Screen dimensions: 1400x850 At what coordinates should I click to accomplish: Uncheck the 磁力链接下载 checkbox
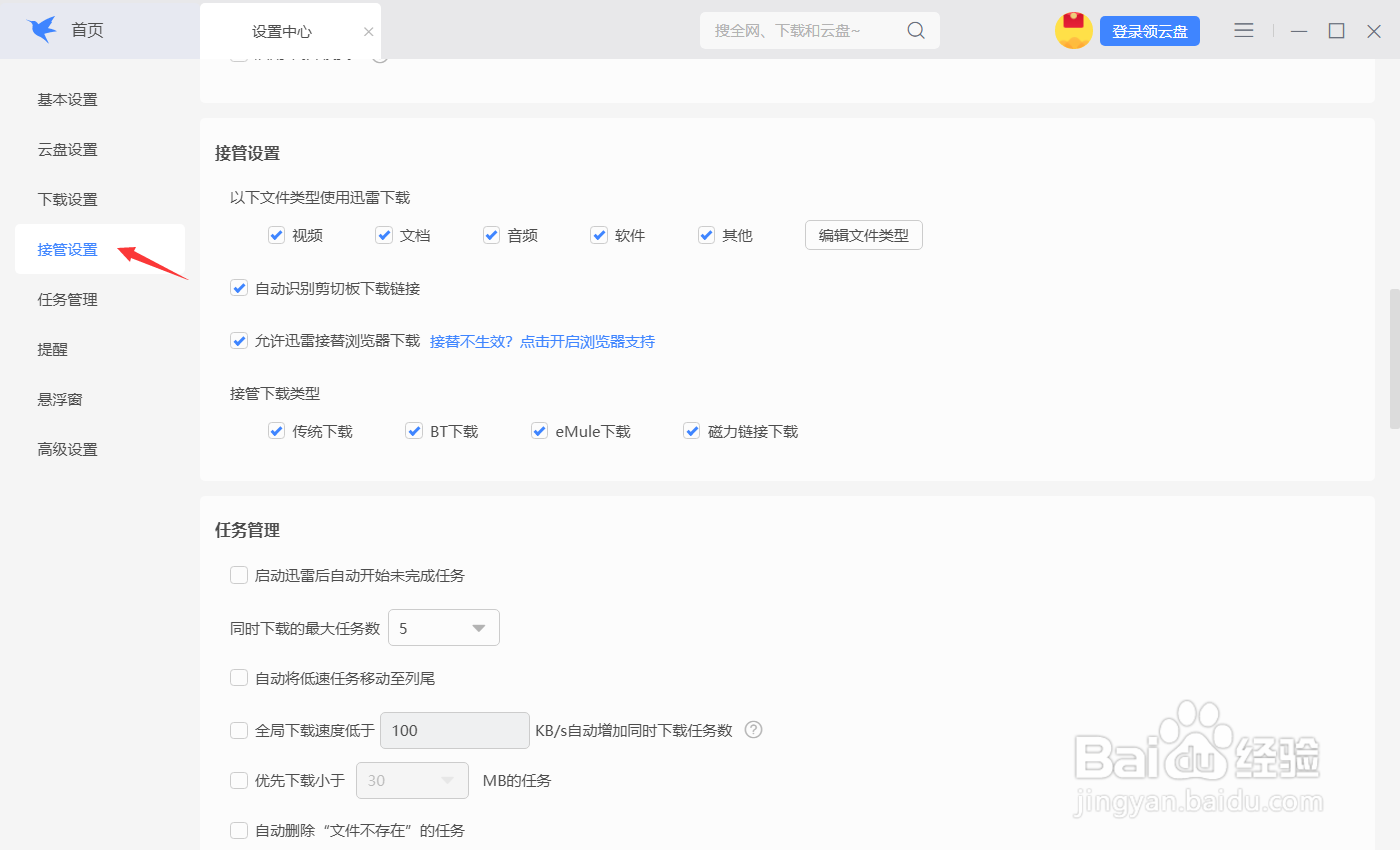(x=691, y=431)
